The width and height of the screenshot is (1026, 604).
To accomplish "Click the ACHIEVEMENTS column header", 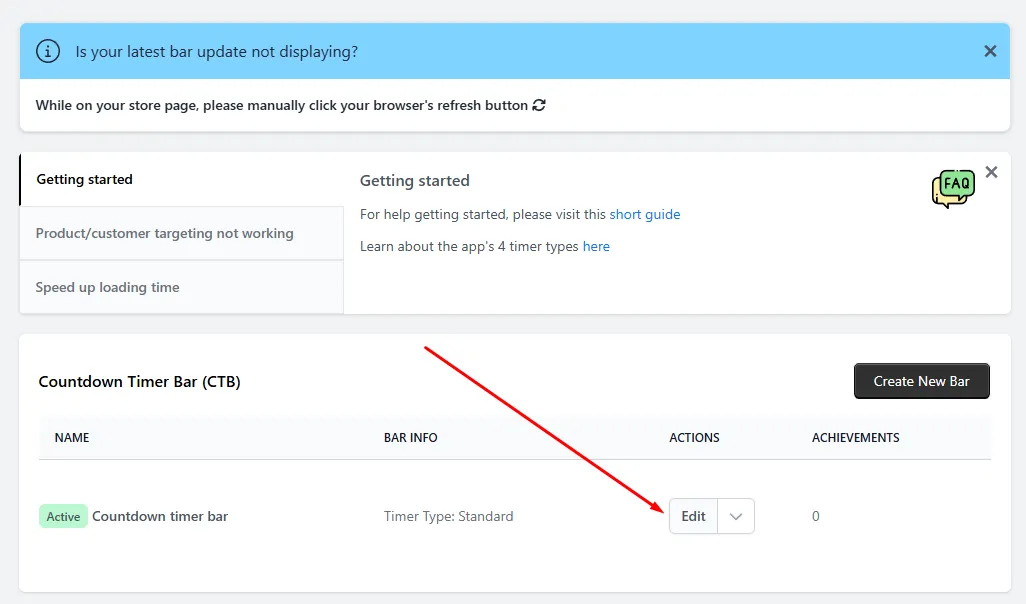I will (856, 438).
